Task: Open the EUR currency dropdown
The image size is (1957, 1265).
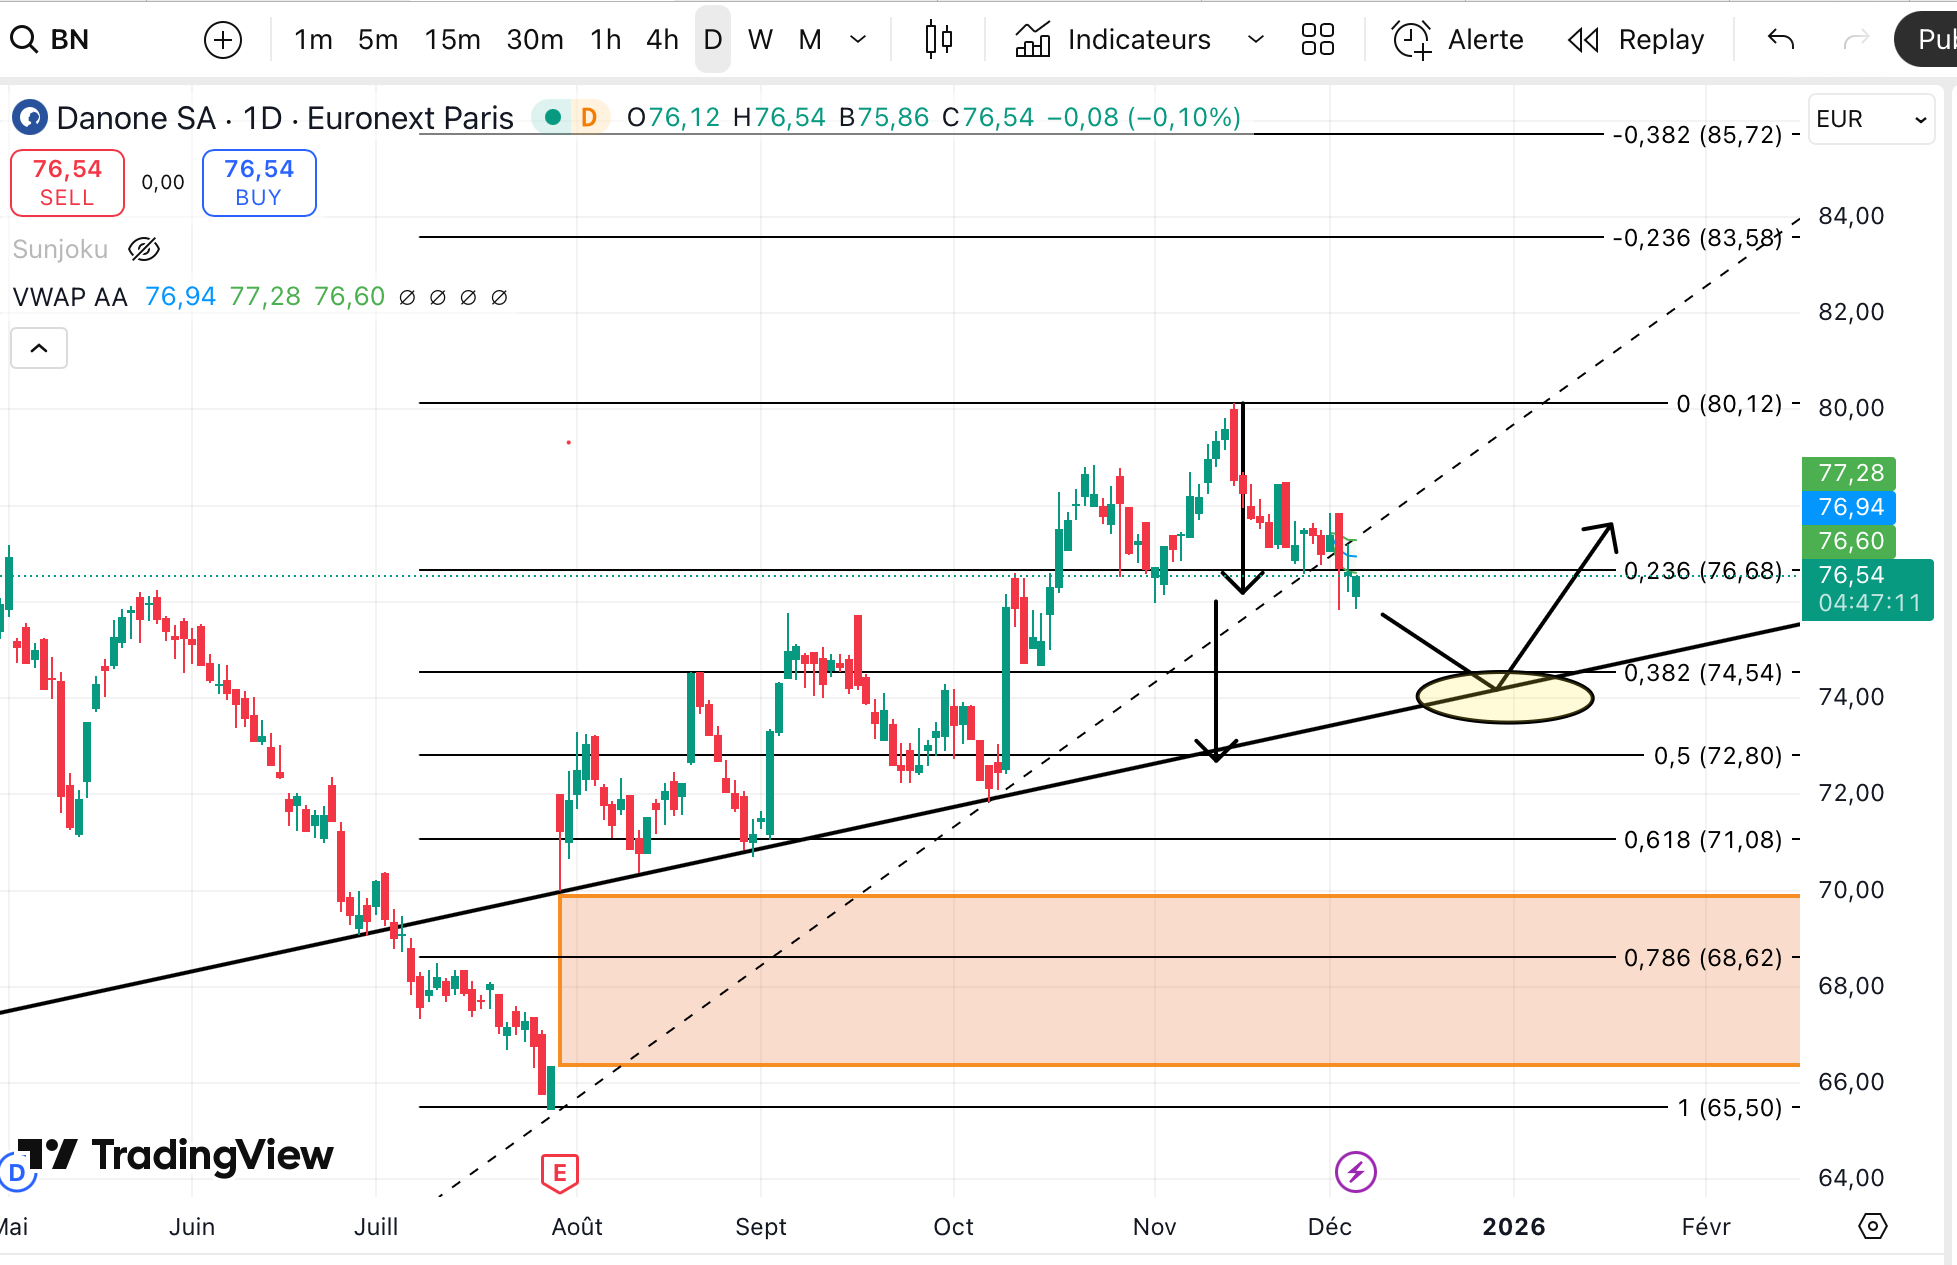Action: [x=1870, y=119]
